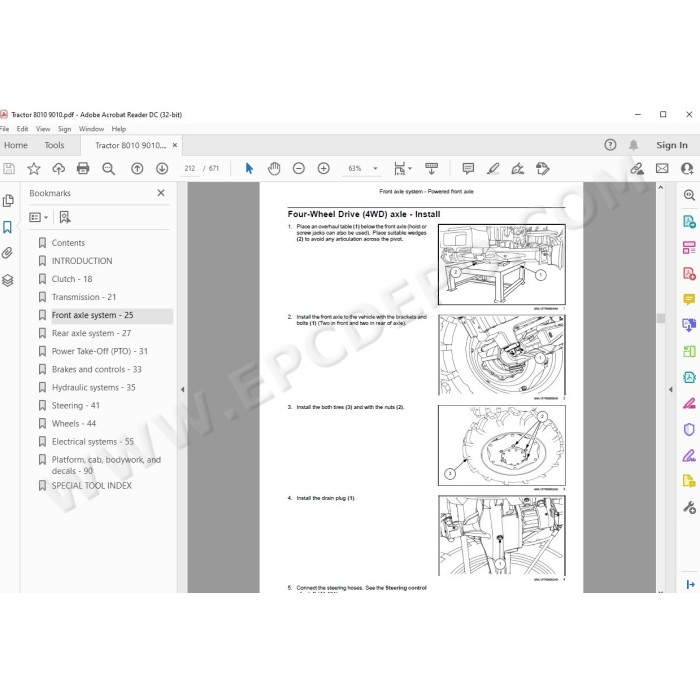Click the Sign In button
Viewport: 700px width, 700px height.
tap(671, 145)
